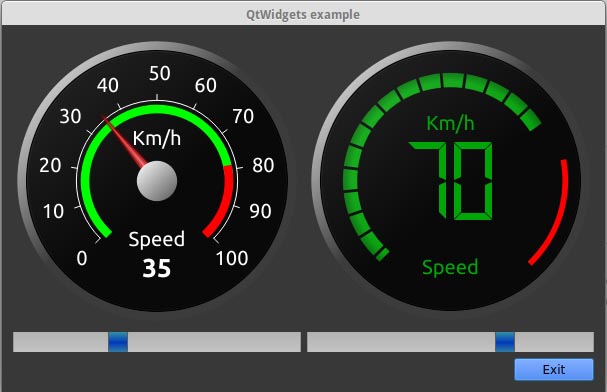
Task: Click the 10 mark on the analog dial
Action: pyautogui.click(x=53, y=211)
